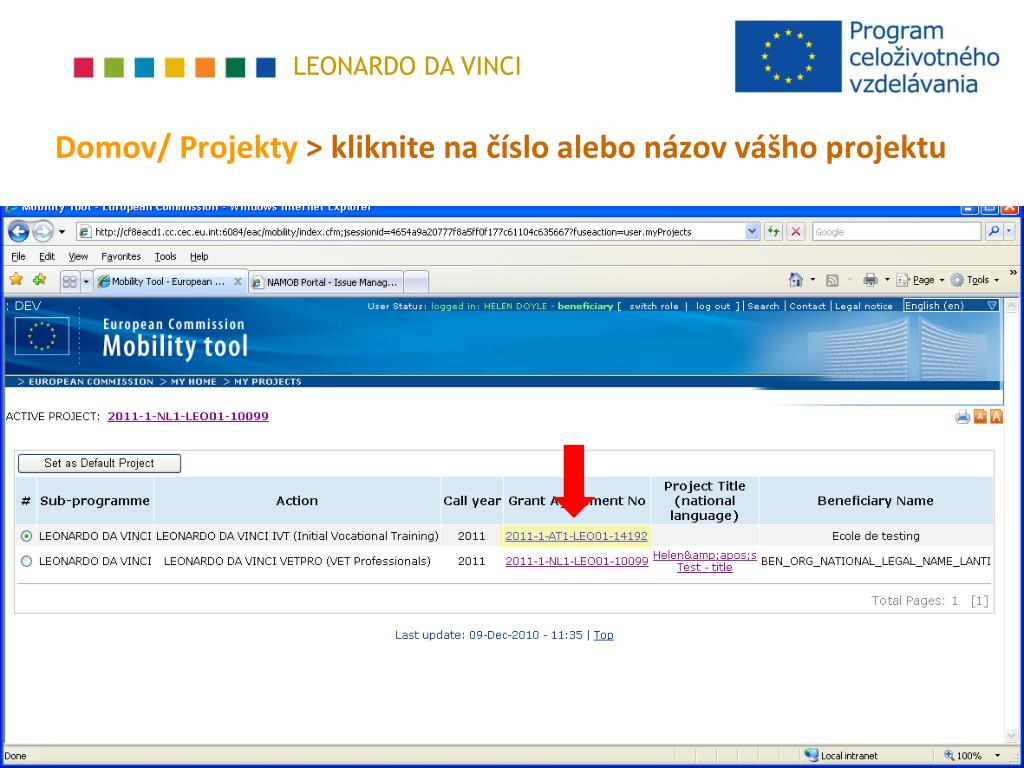Click the Local intranet zone status icon

(x=812, y=755)
